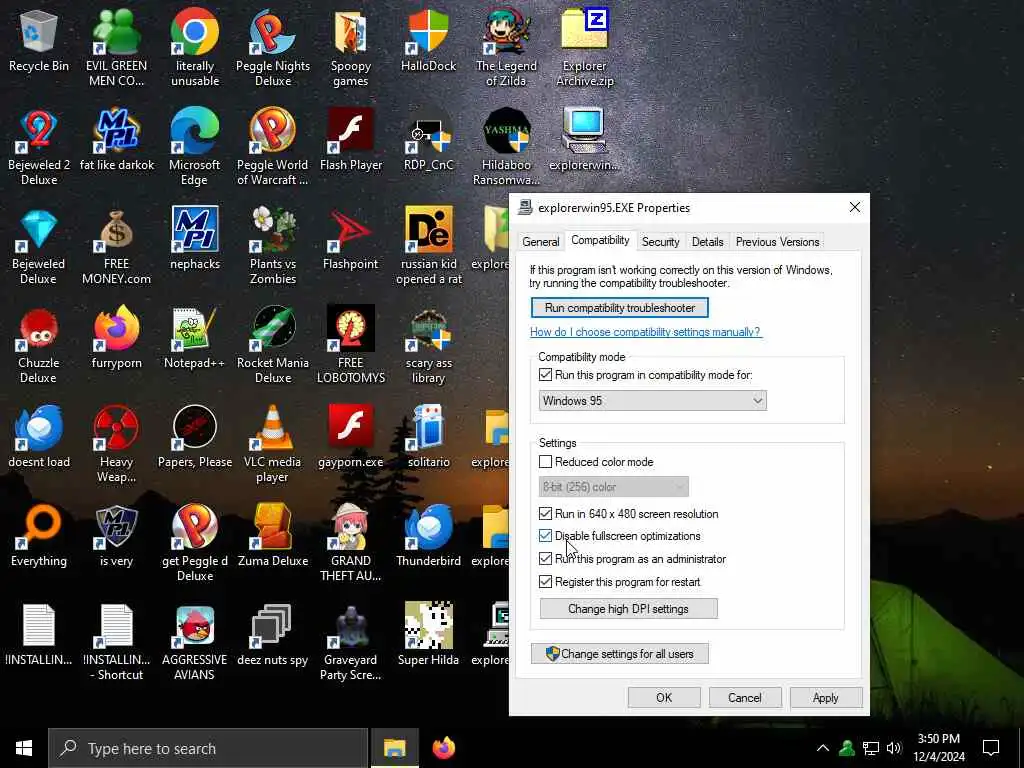Switch to the Details tab
This screenshot has height=768, width=1024.
click(707, 242)
